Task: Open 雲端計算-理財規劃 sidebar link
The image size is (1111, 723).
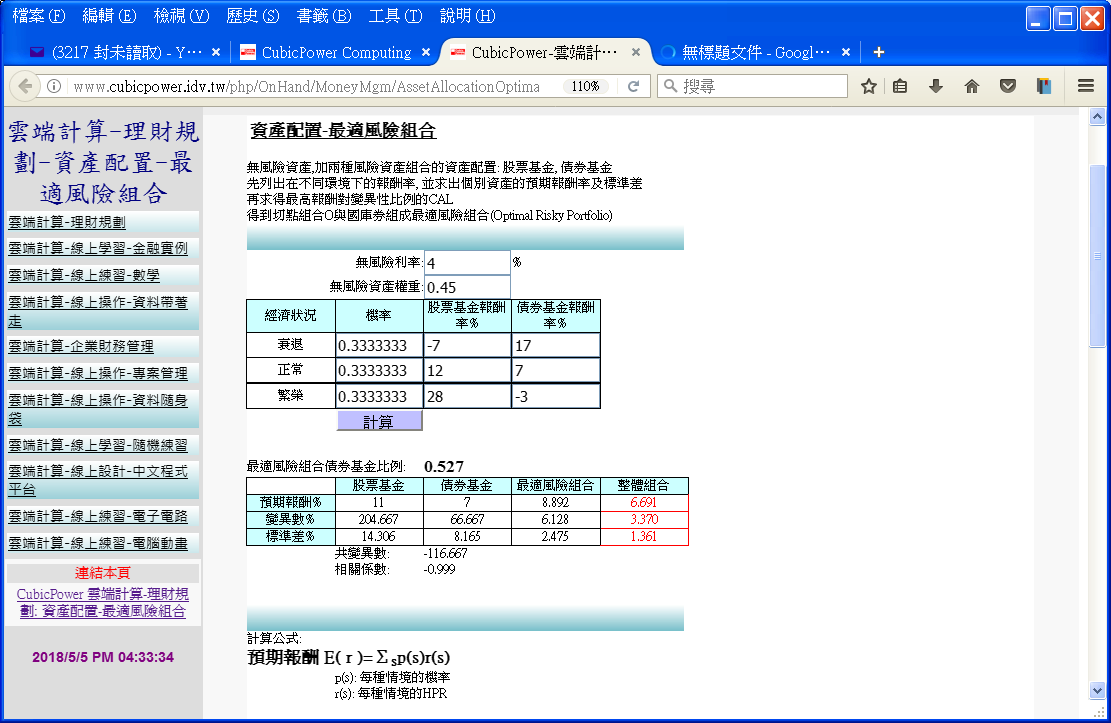Action: tap(67, 223)
